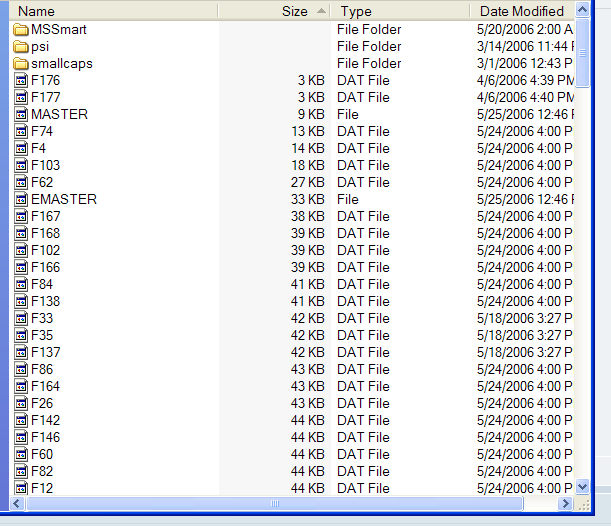The height and width of the screenshot is (526, 611).
Task: Click the vertical scrollbar thumb
Action: click(x=583, y=53)
